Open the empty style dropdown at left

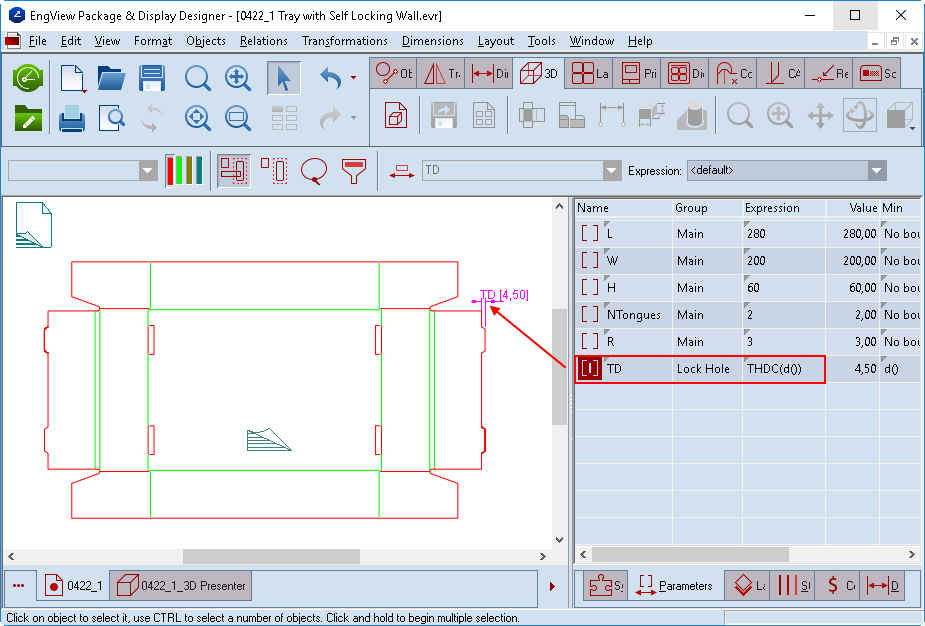pos(148,171)
